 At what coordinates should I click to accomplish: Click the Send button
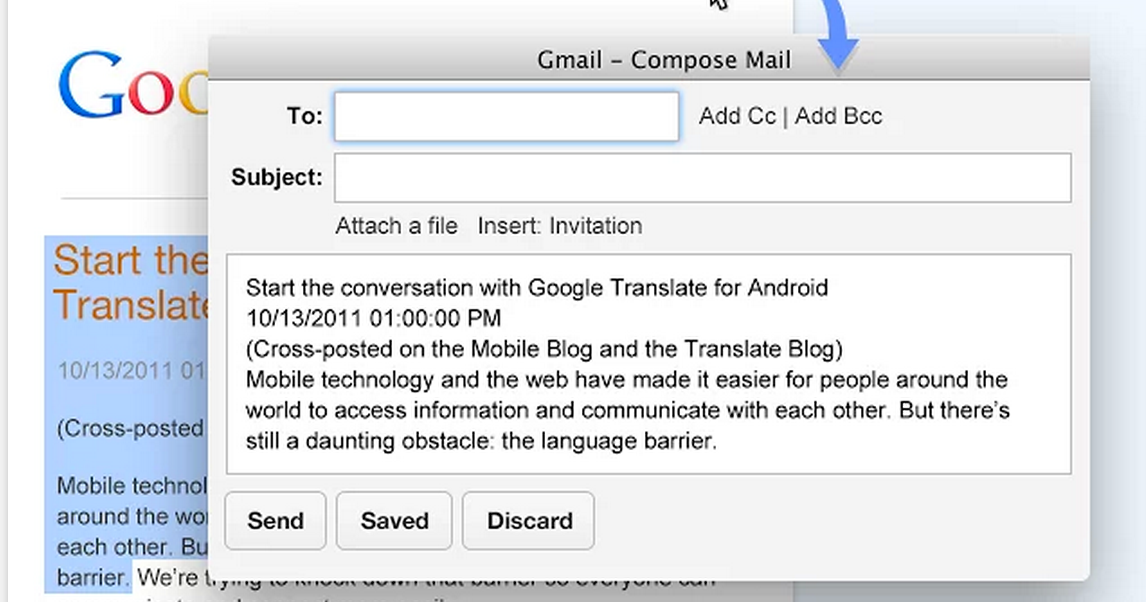click(275, 520)
